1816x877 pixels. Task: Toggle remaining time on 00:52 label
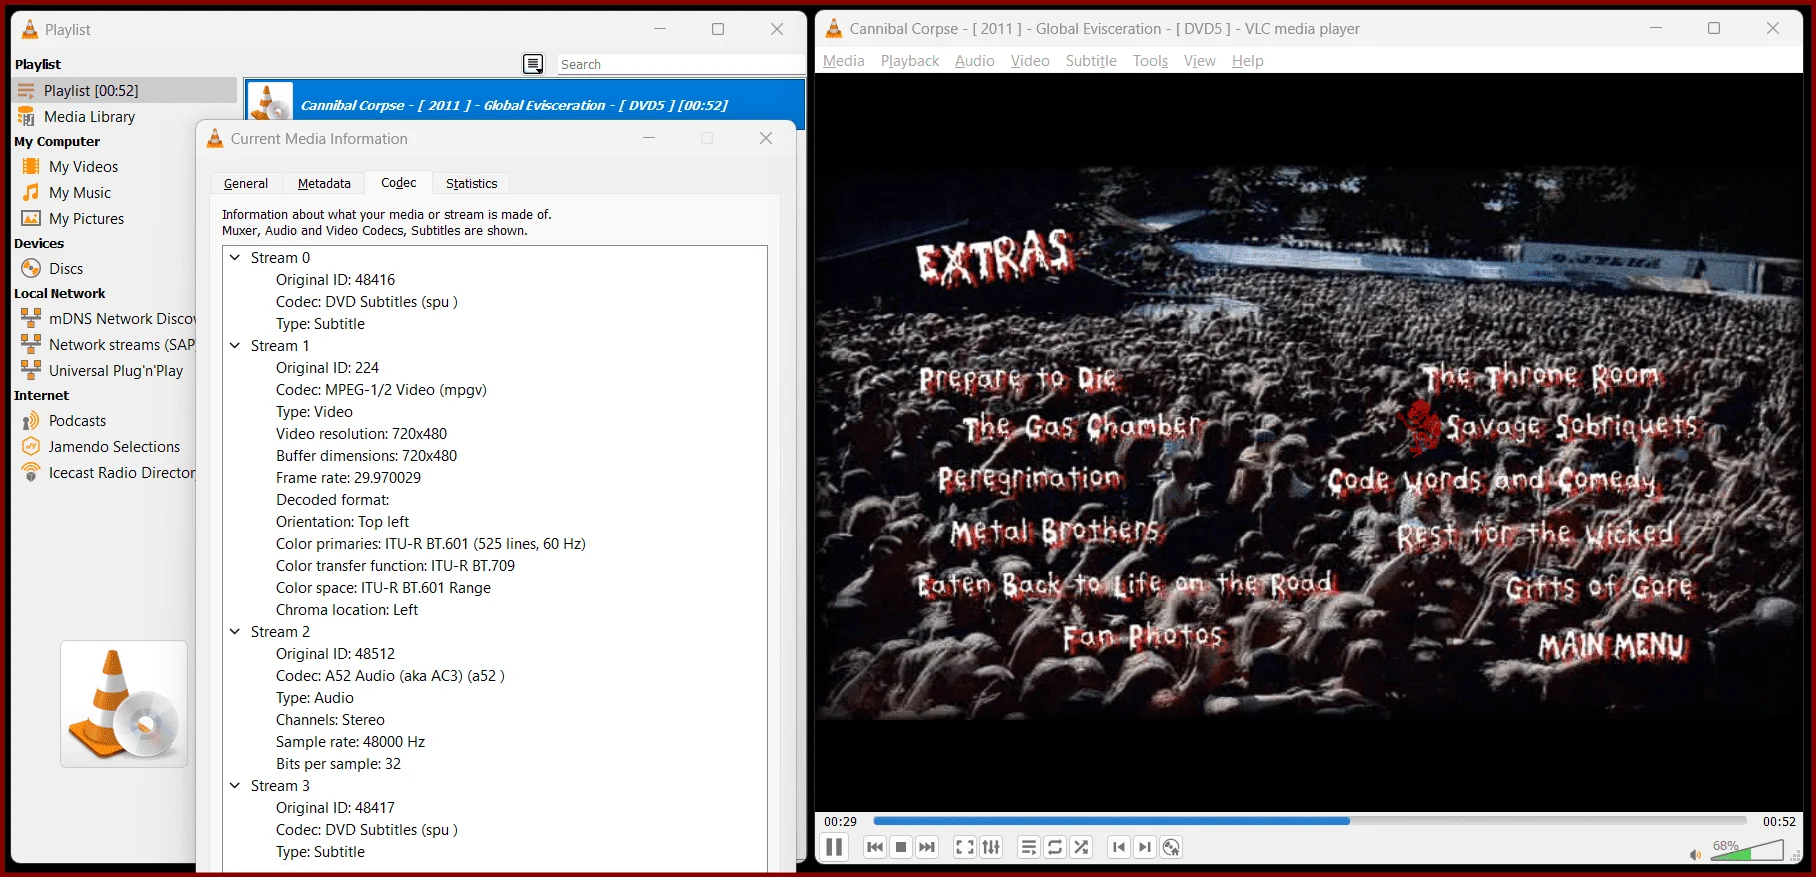(x=1779, y=821)
